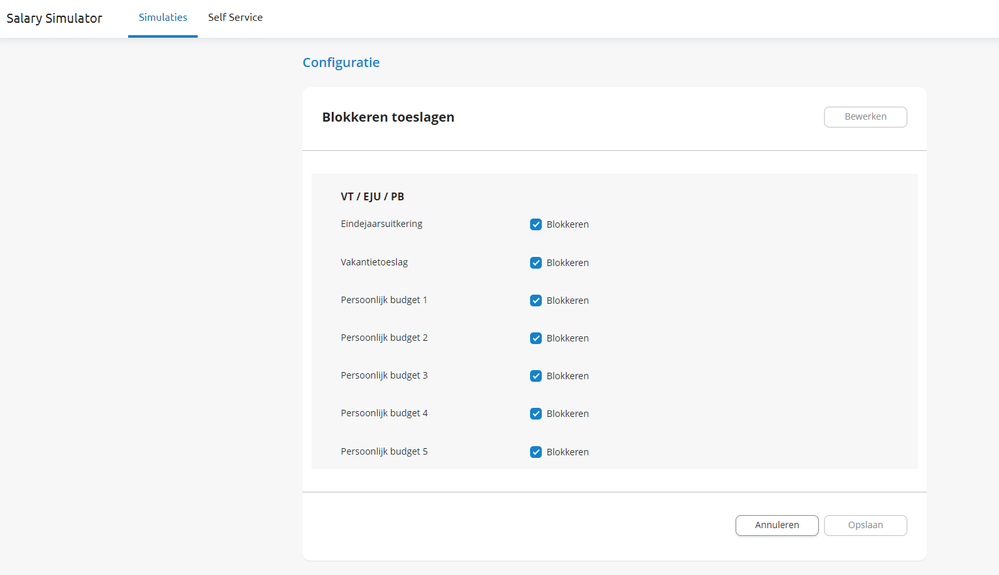Select the Vakantietoeslag label text
The width and height of the screenshot is (999, 575).
coord(374,262)
